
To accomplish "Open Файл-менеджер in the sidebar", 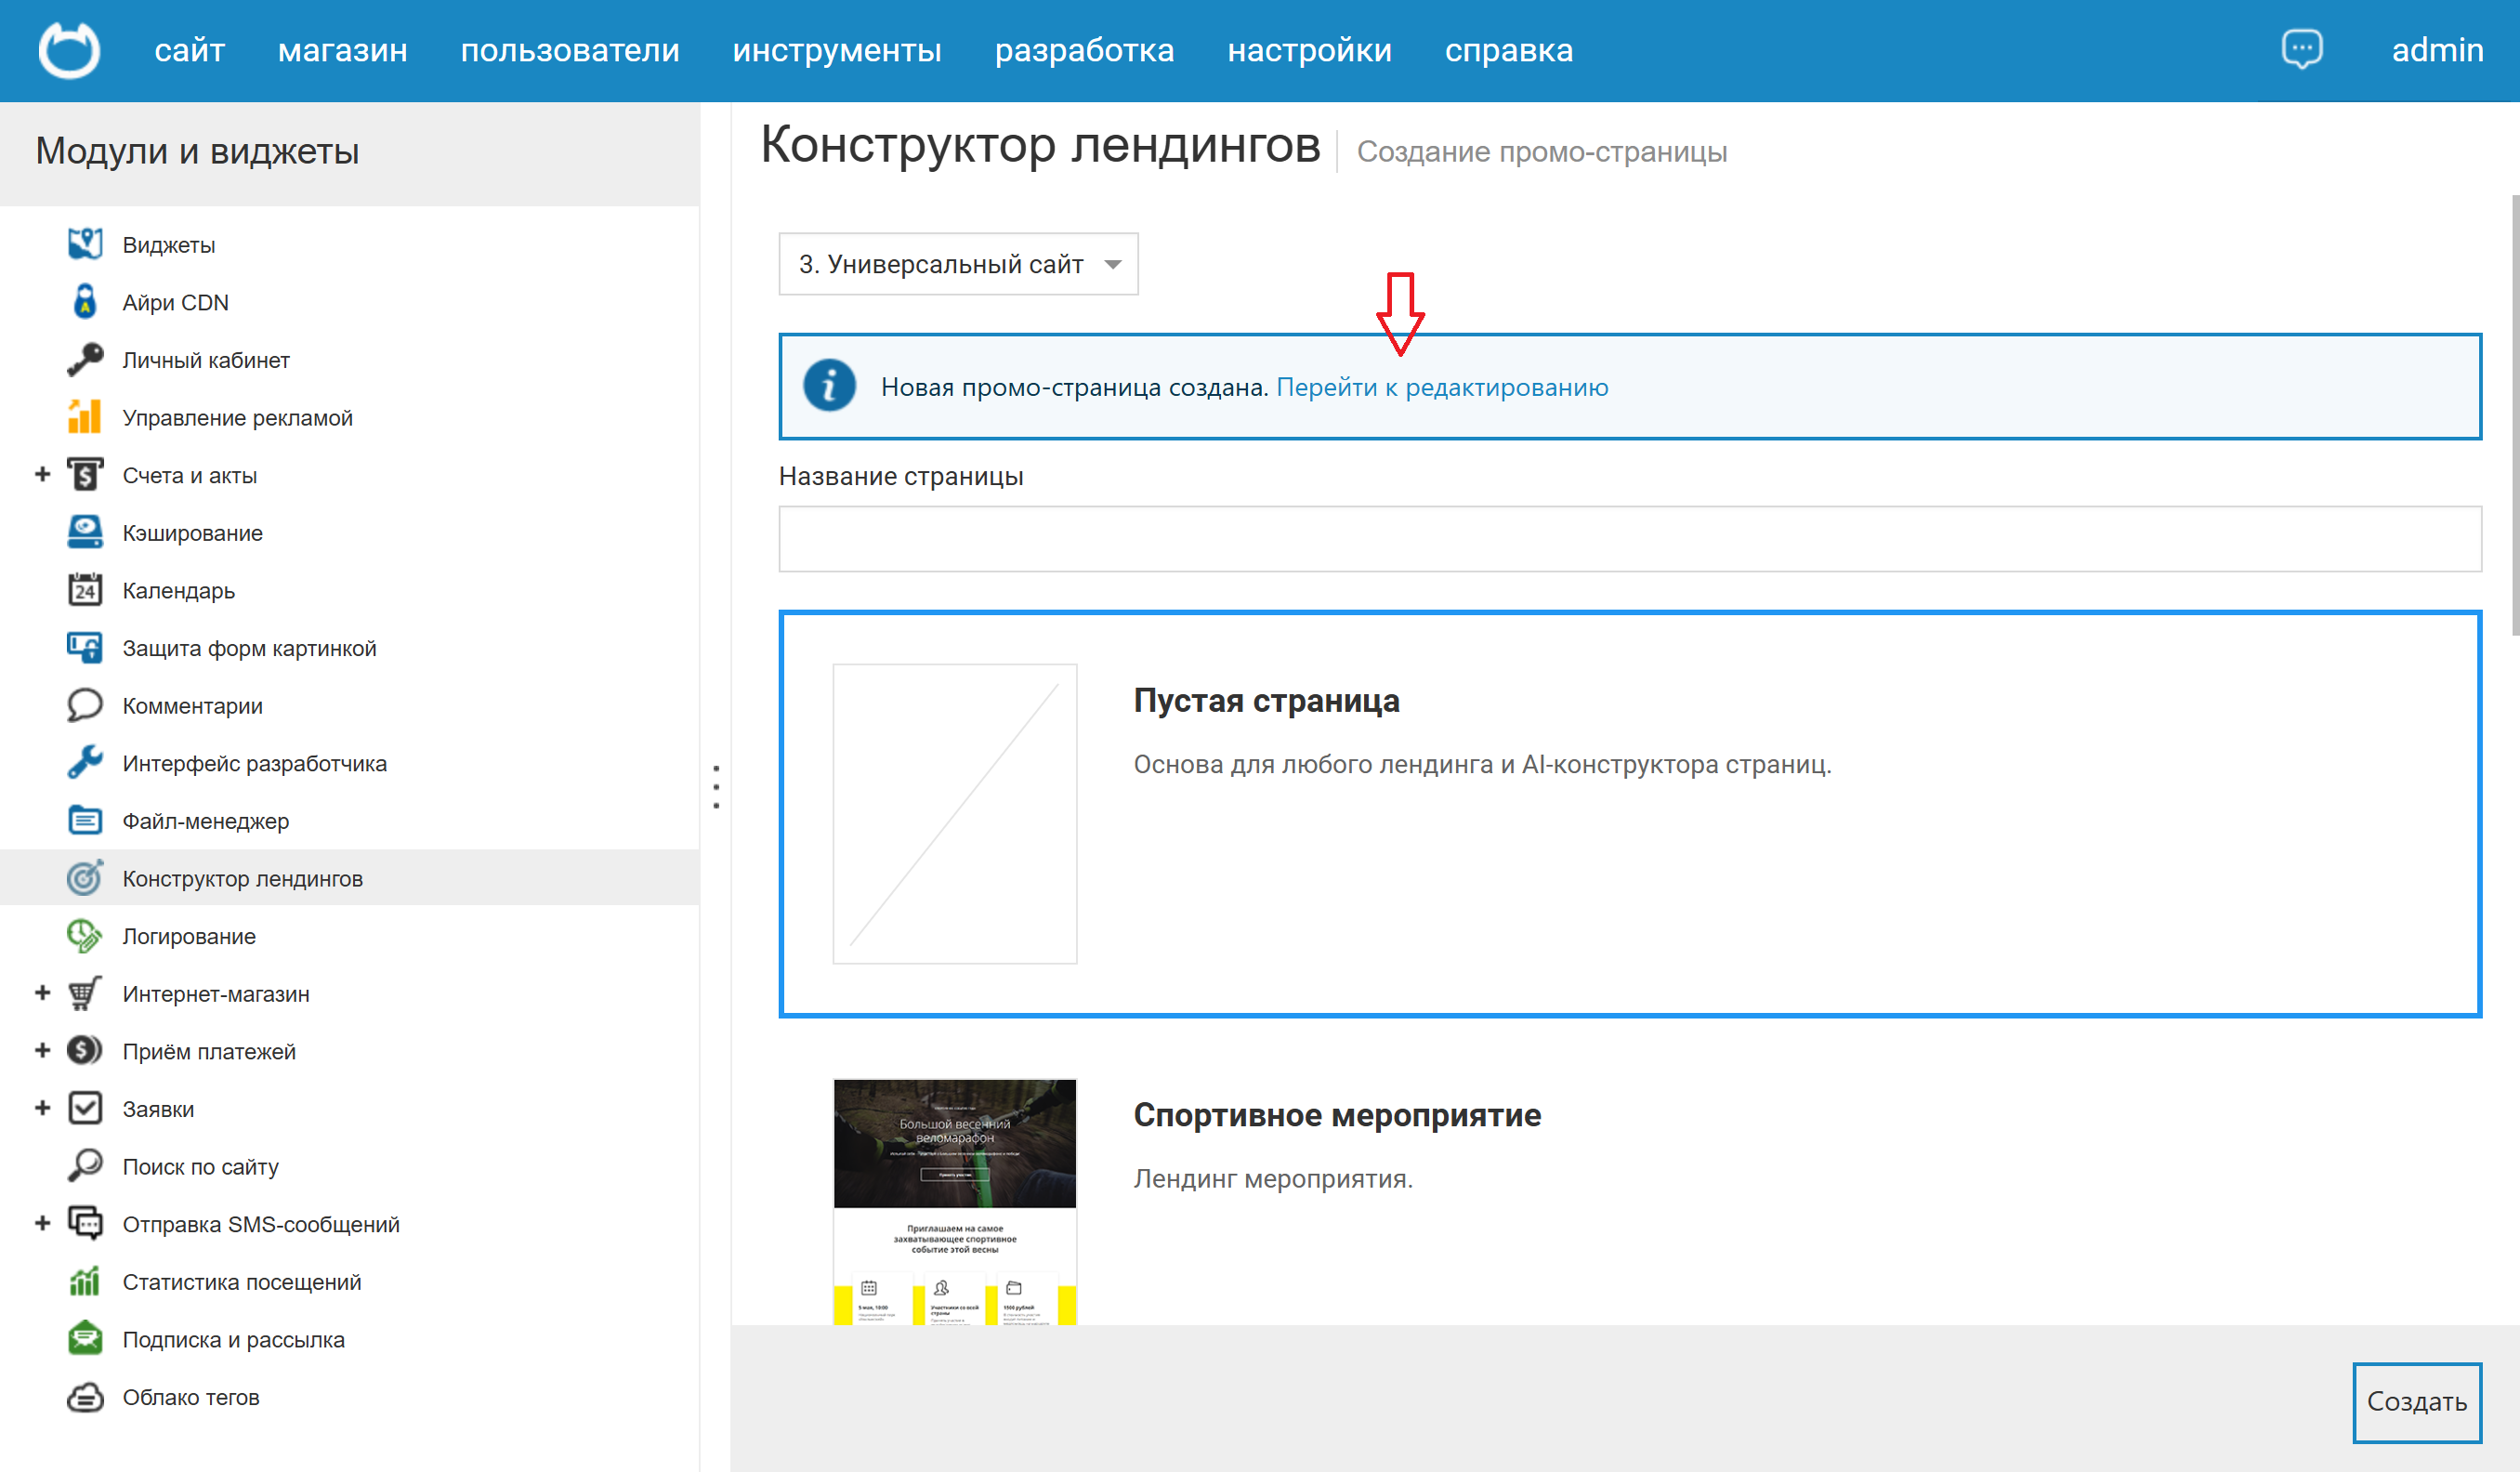I will (206, 821).
